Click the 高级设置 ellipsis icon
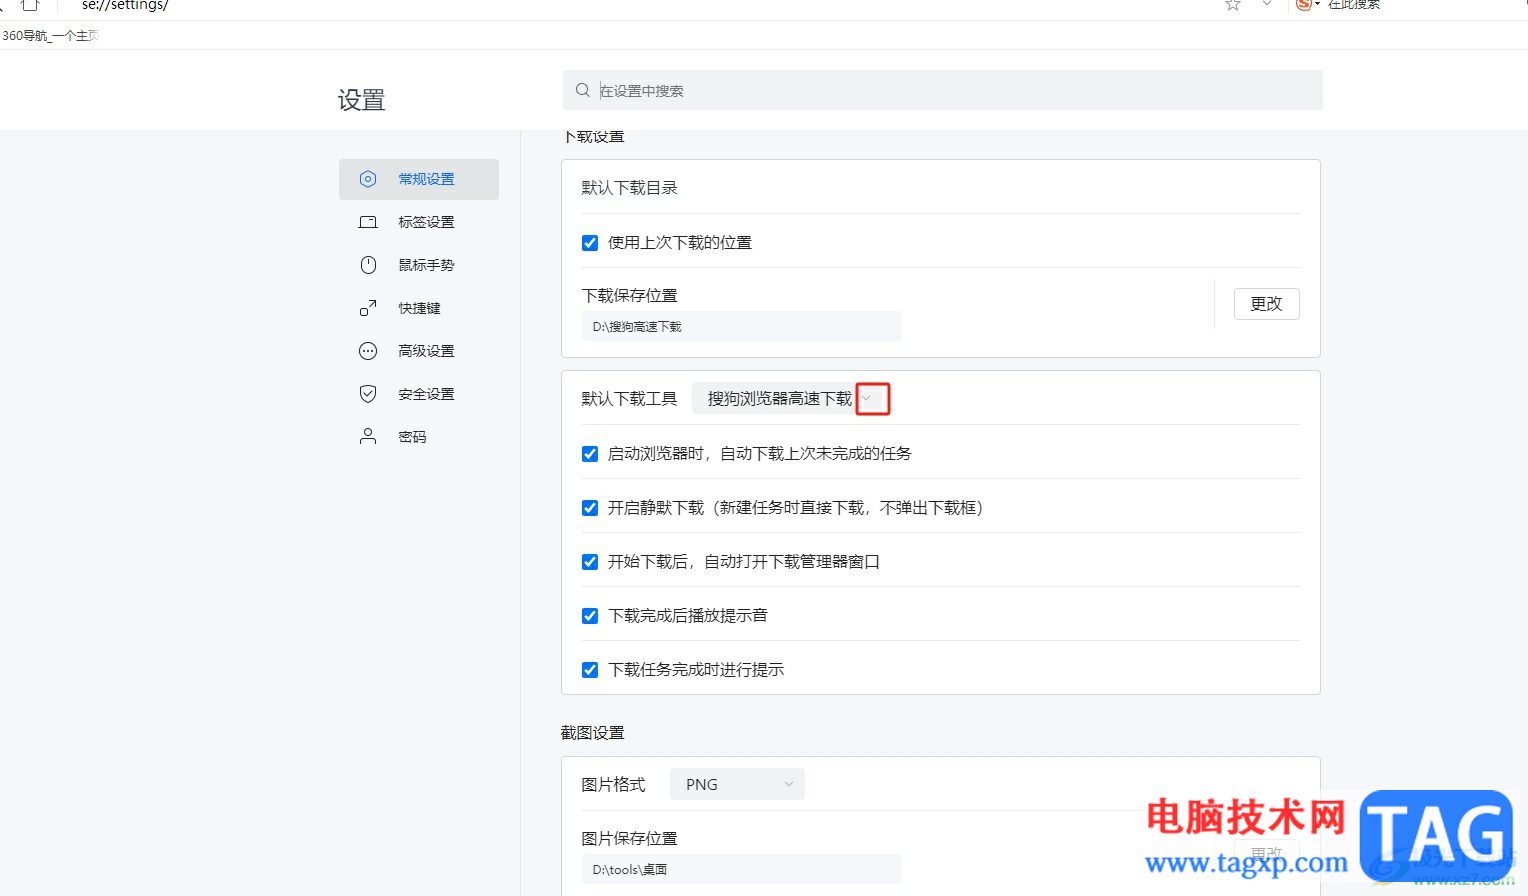The width and height of the screenshot is (1528, 896). click(368, 351)
